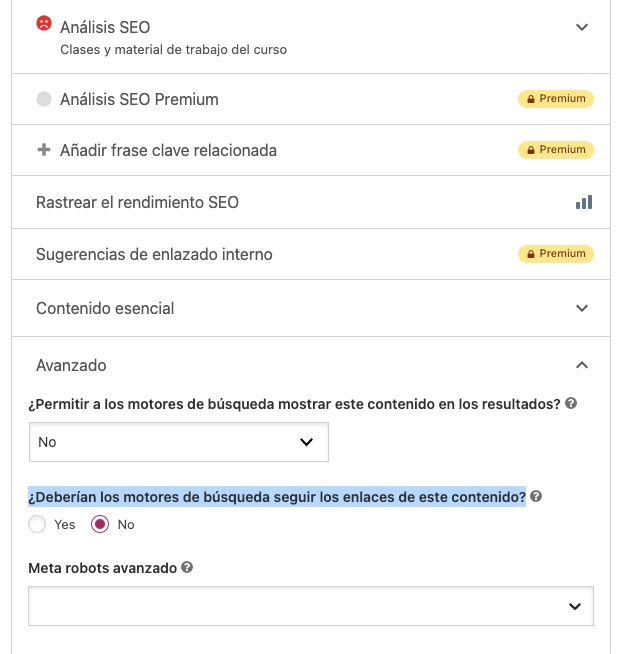Click Añadir frase clave relacionada
Screen dimensions: 619x654
[x=169, y=150]
